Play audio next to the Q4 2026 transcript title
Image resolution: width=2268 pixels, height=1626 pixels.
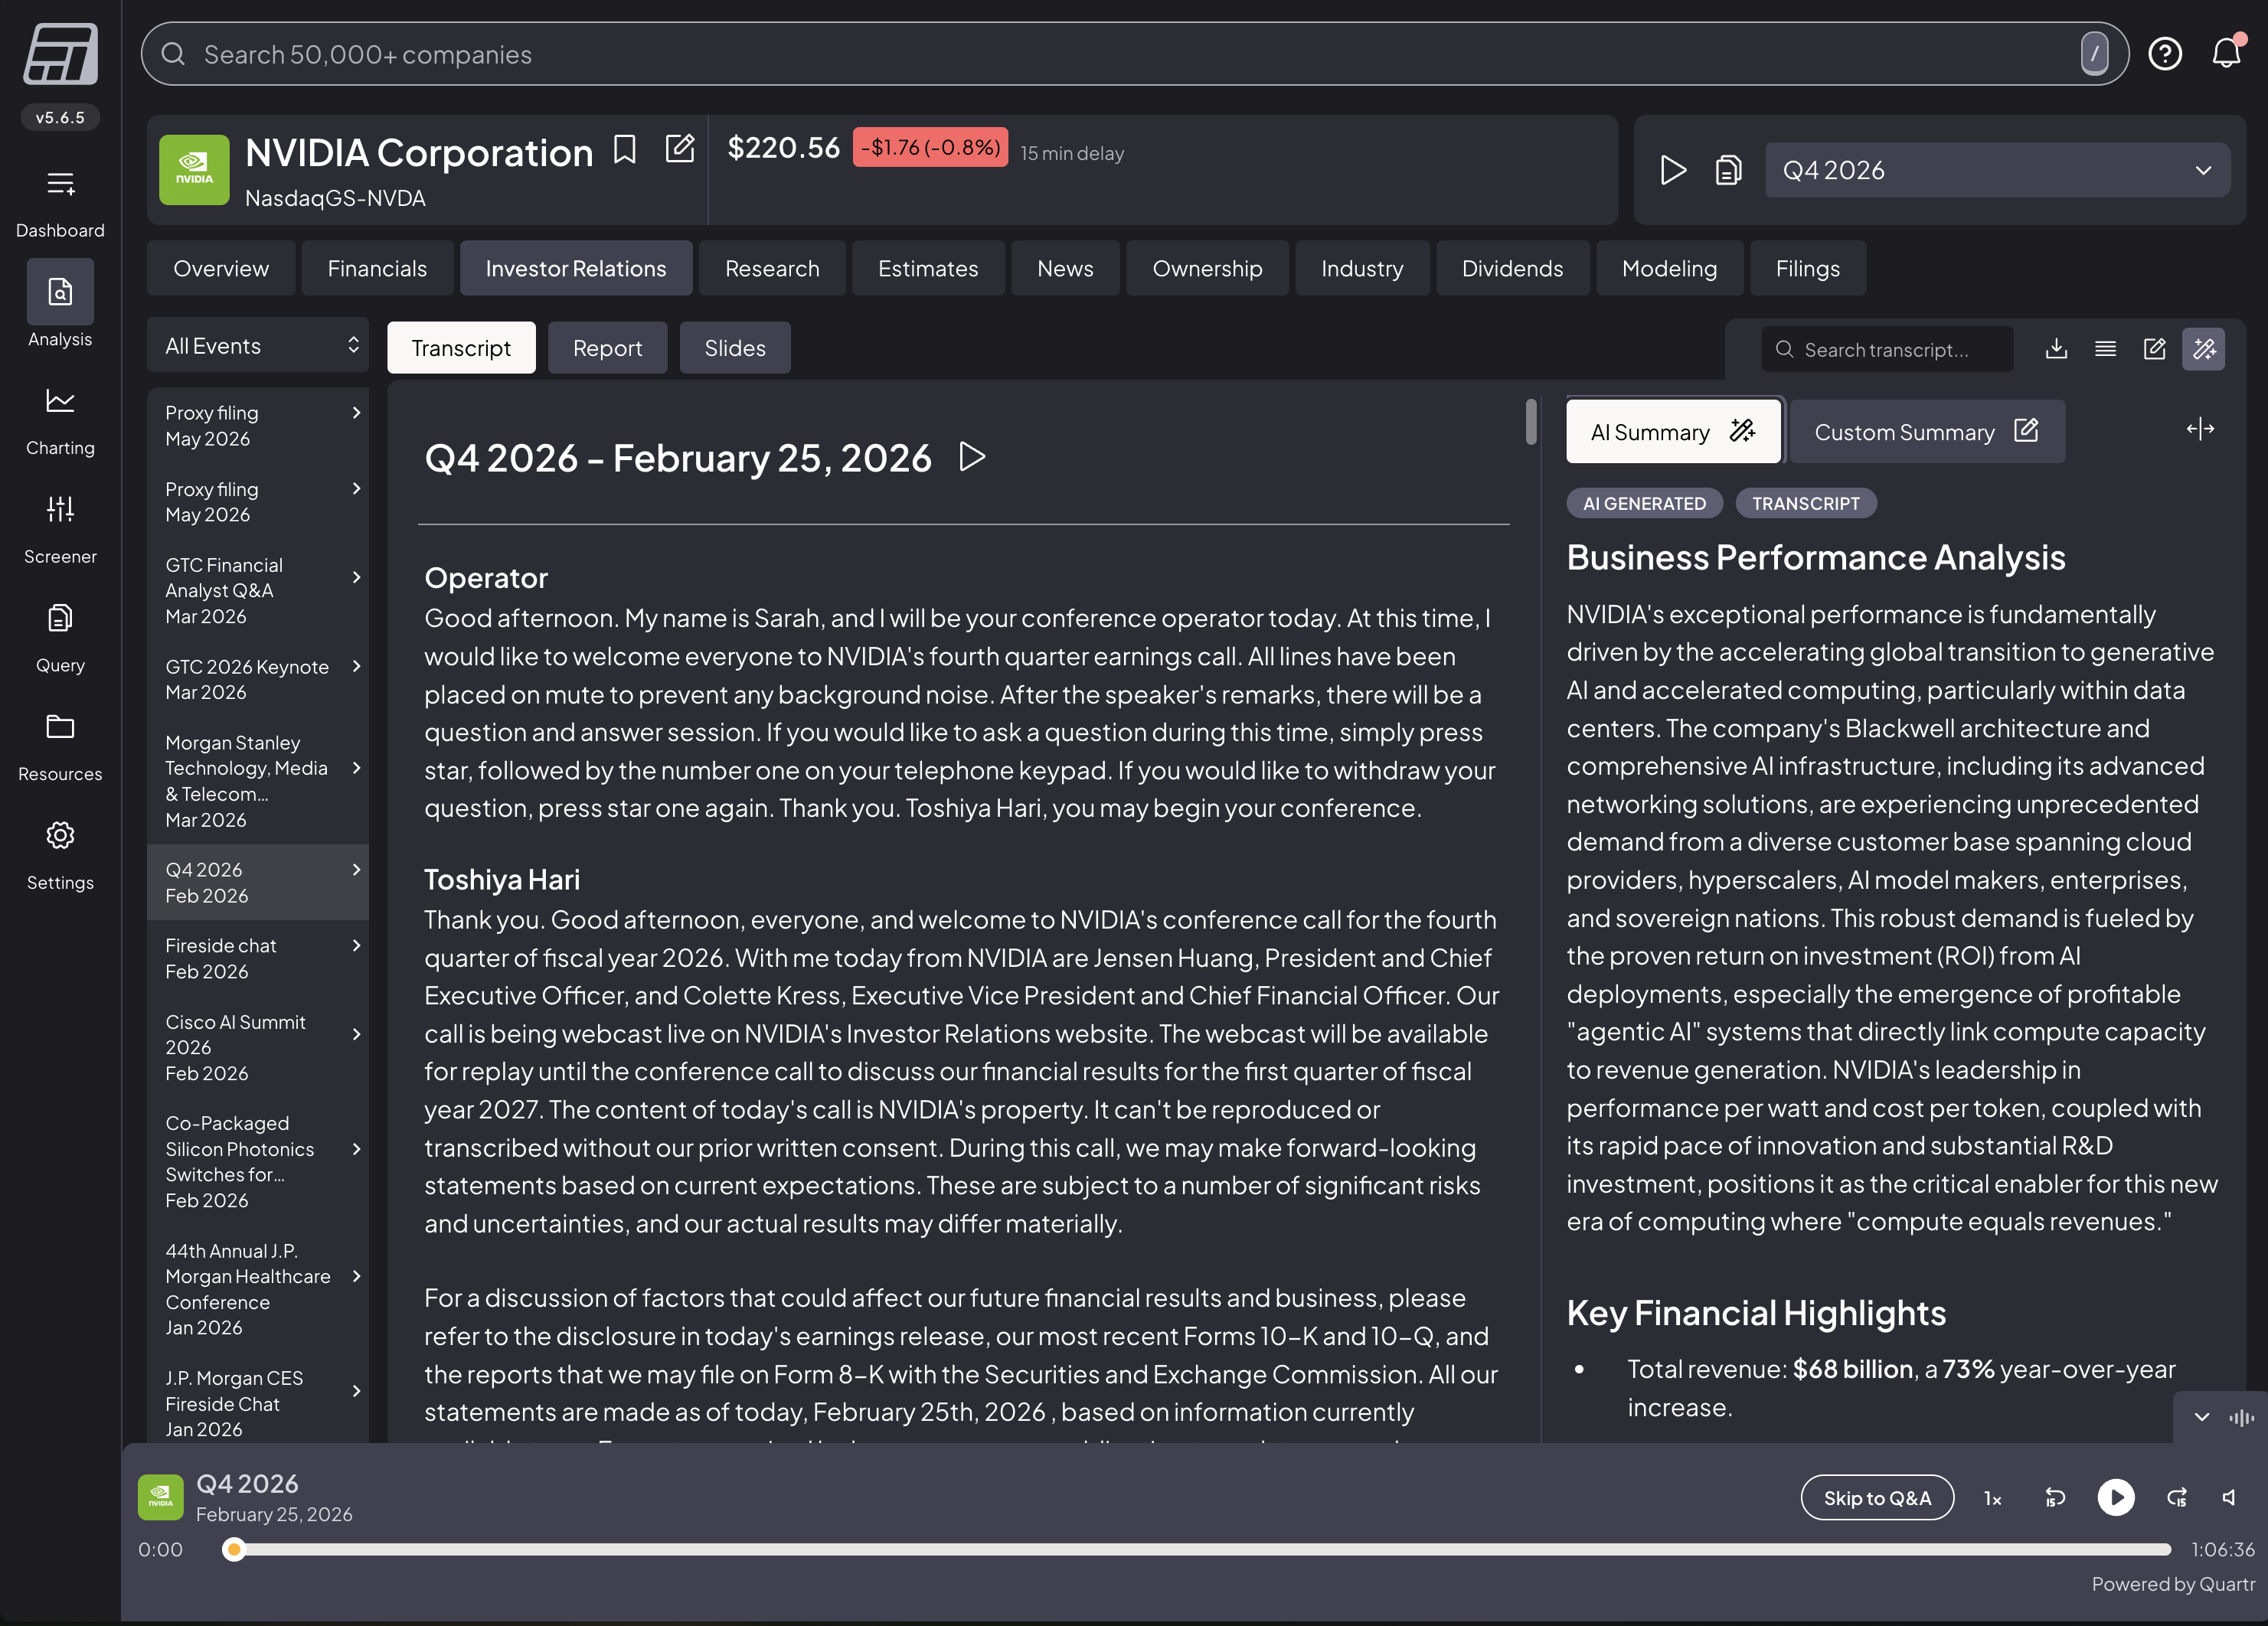[972, 457]
